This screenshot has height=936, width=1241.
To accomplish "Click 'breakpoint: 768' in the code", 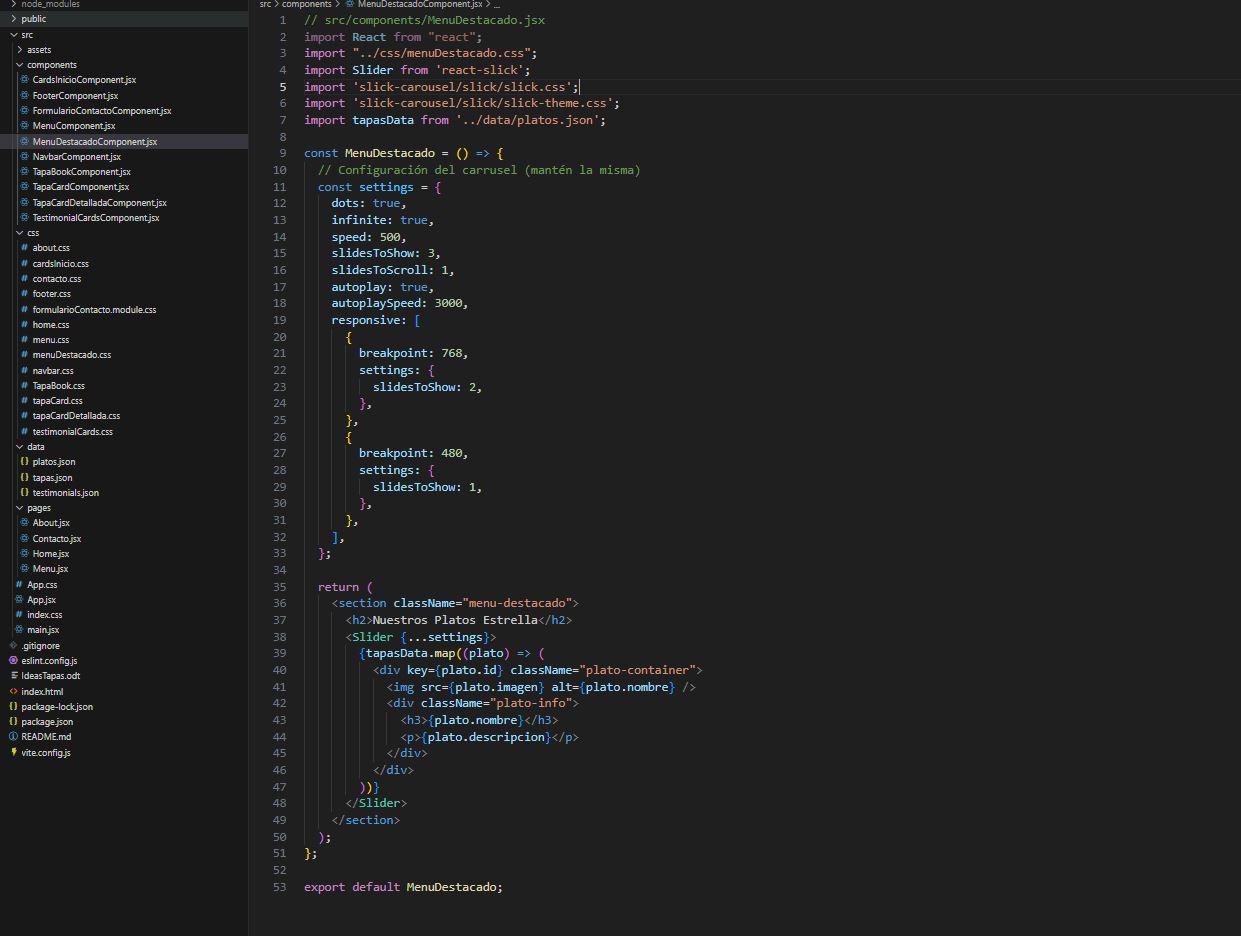I will click(411, 353).
